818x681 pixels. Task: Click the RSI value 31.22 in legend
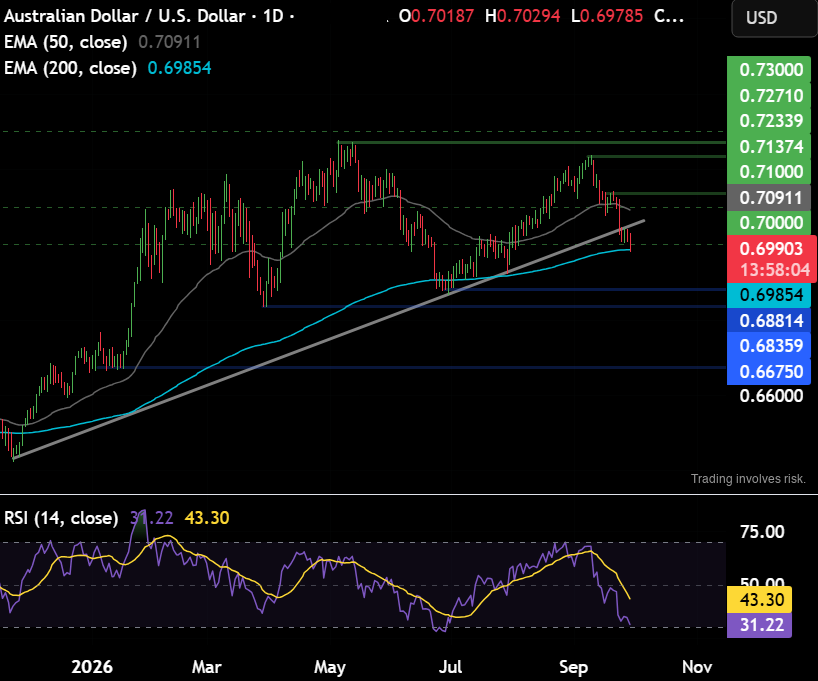pos(151,518)
